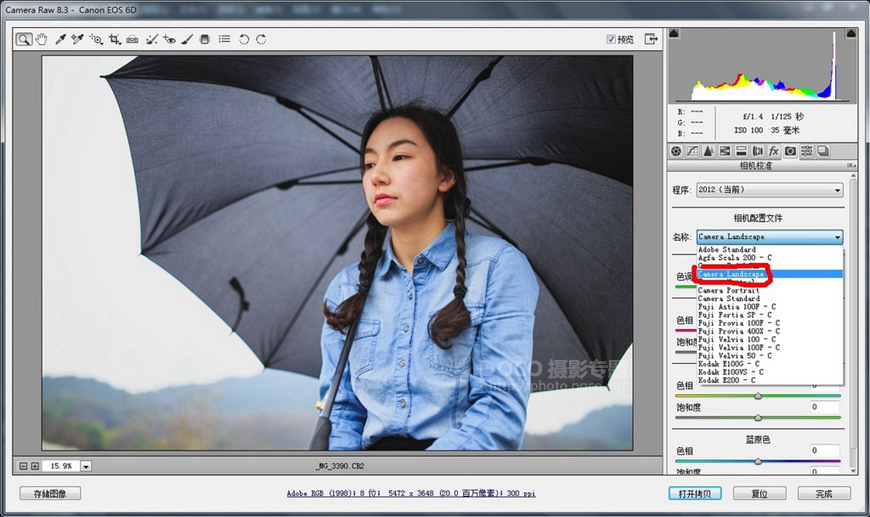The height and width of the screenshot is (517, 870).
Task: Click the blue primary hue value field
Action: (x=825, y=450)
